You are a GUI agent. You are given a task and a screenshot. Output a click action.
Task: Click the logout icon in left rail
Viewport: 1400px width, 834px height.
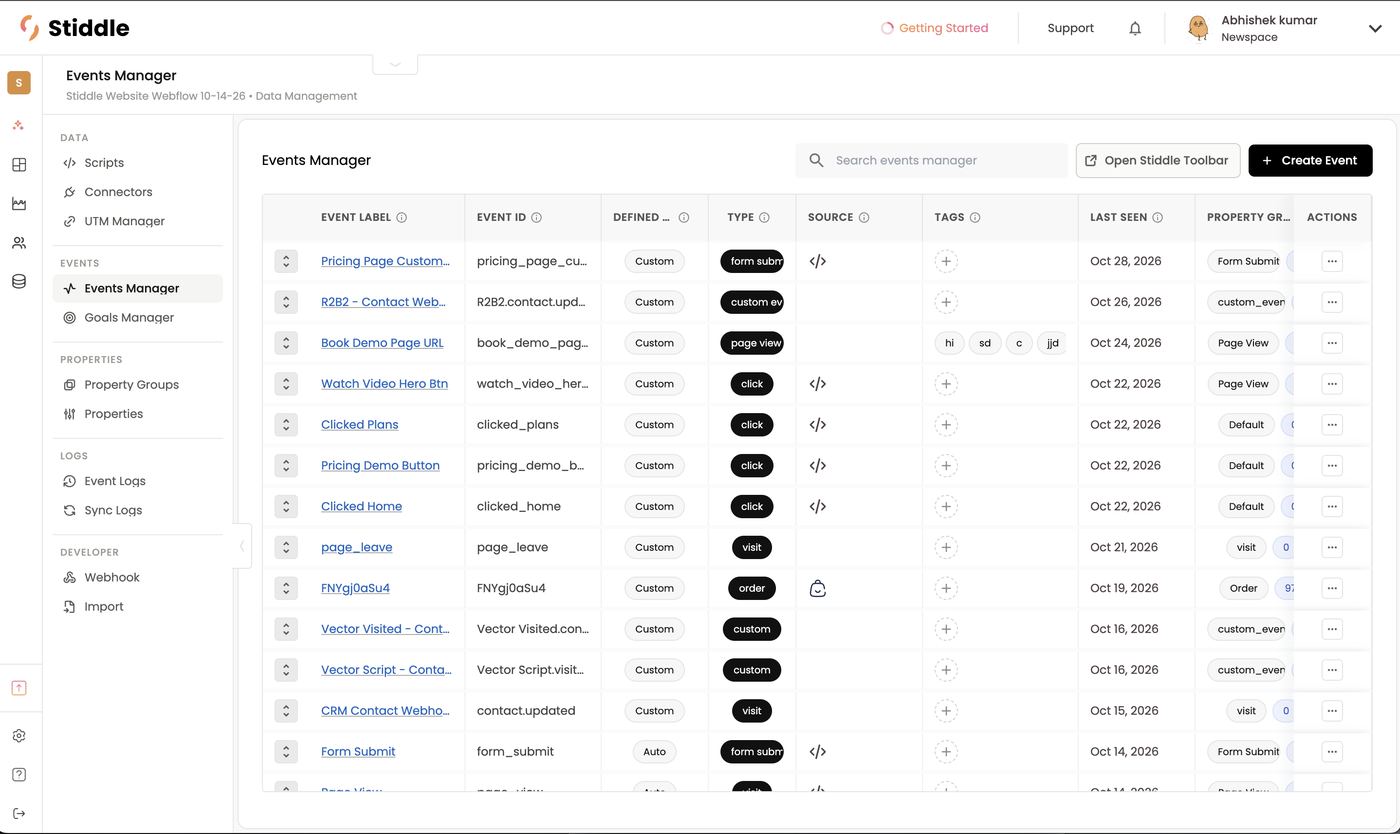click(x=19, y=814)
